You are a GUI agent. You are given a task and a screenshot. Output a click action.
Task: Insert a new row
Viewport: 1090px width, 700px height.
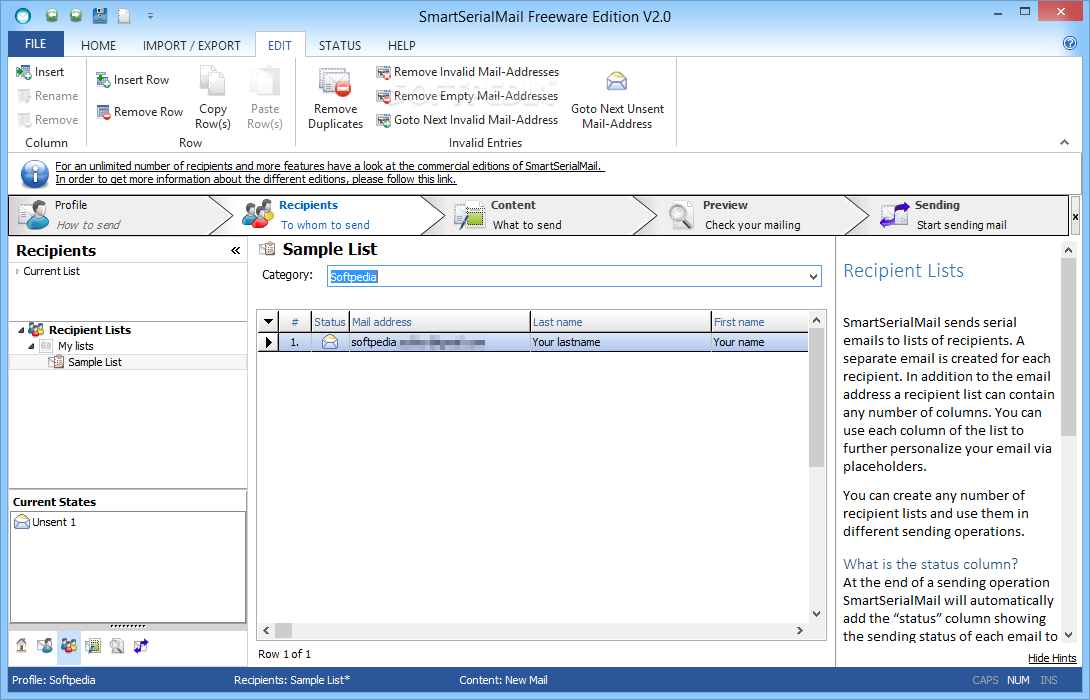coord(133,80)
